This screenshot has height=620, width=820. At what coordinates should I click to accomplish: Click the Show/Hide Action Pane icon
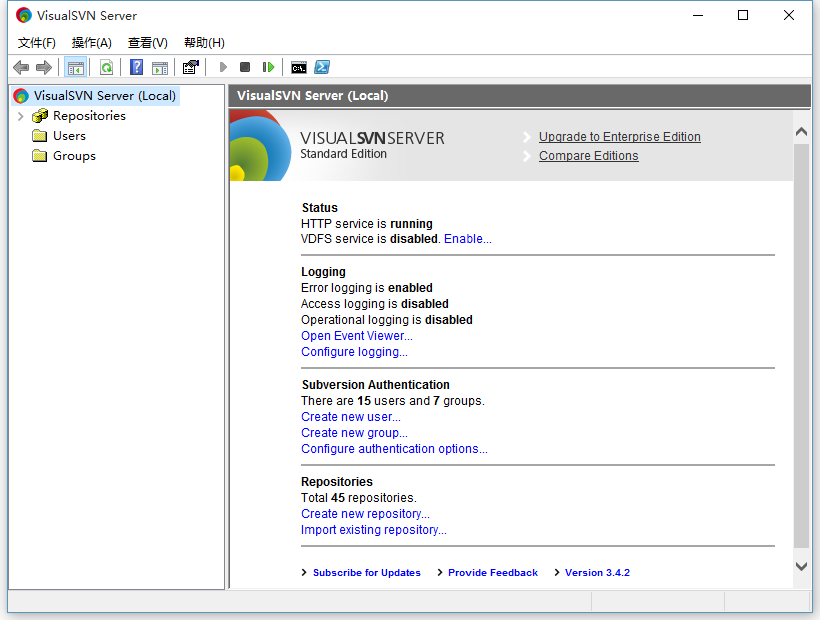(x=160, y=67)
